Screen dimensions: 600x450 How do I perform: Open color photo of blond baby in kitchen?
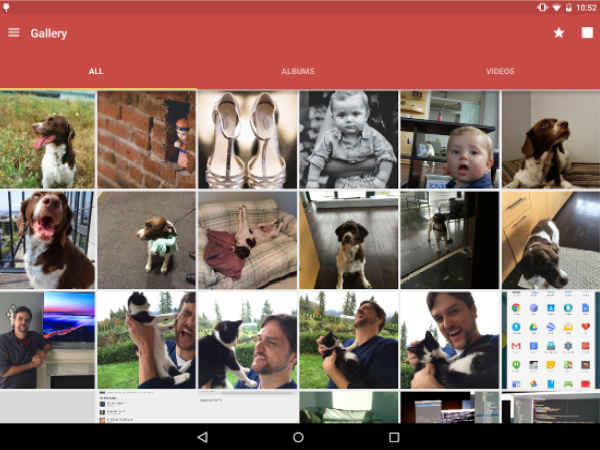(450, 139)
